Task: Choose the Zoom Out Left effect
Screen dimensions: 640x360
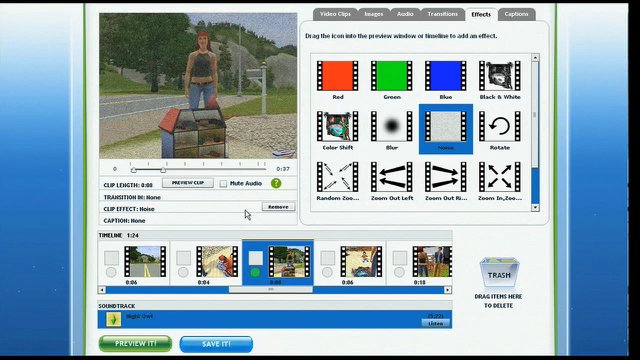Action: click(x=391, y=177)
